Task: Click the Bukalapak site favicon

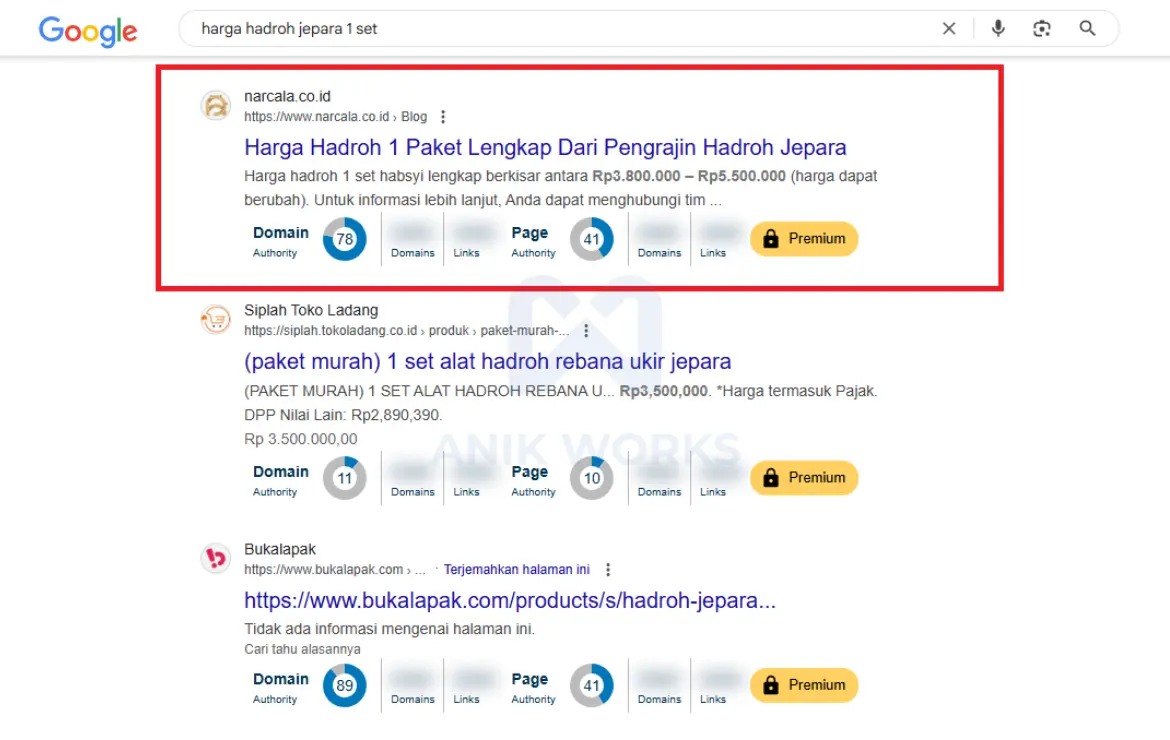Action: tap(216, 558)
